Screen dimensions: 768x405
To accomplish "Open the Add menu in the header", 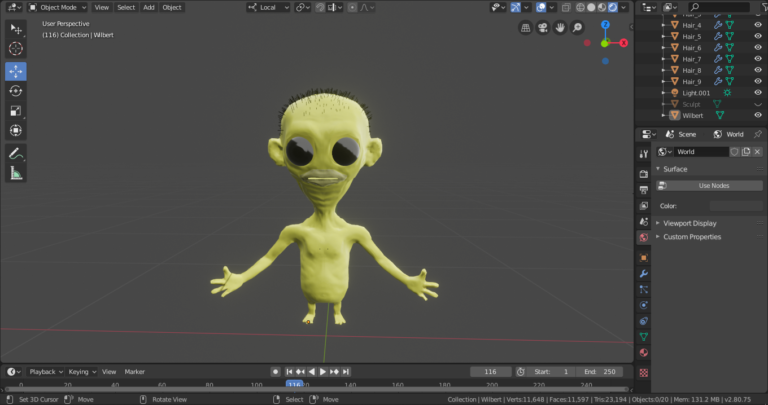I will (x=148, y=7).
